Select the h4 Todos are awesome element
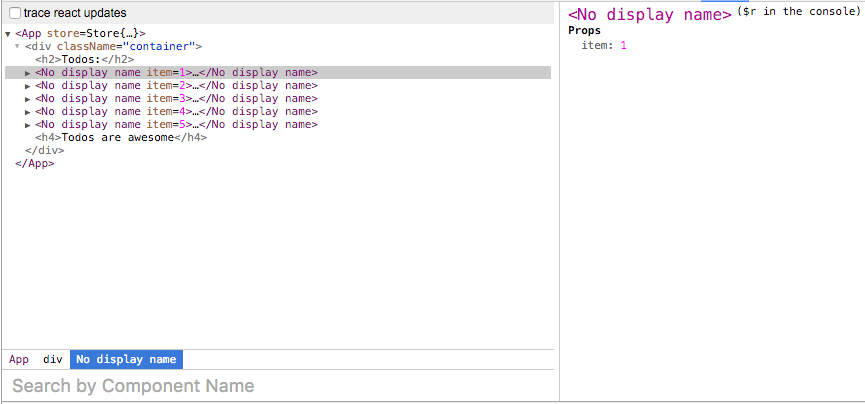Image resolution: width=865 pixels, height=404 pixels. coord(120,138)
